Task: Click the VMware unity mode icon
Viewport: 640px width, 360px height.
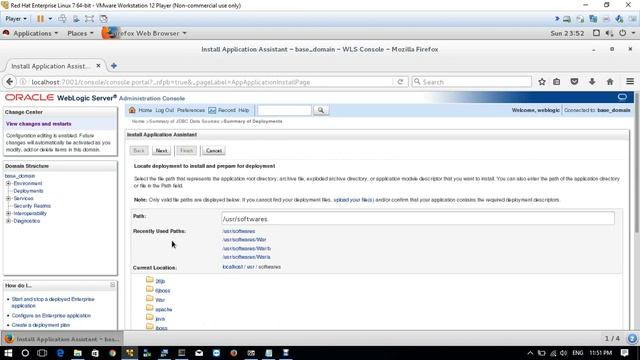Action: point(103,19)
